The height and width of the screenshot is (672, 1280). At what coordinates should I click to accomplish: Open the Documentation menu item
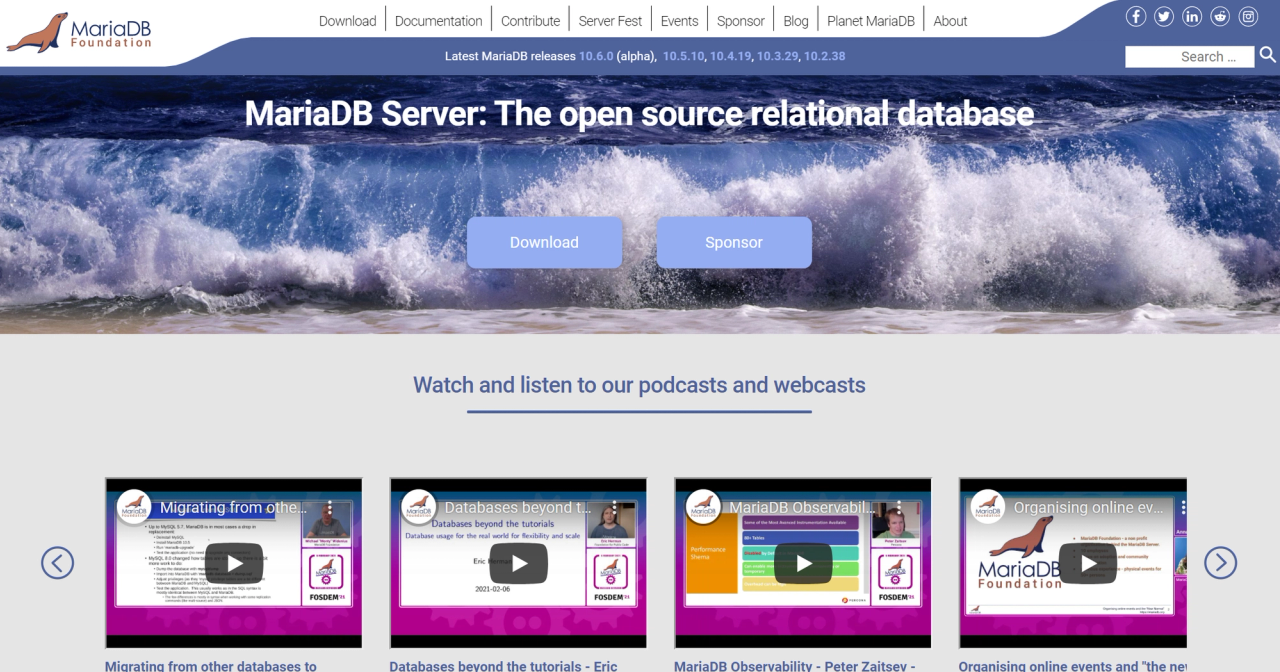438,20
